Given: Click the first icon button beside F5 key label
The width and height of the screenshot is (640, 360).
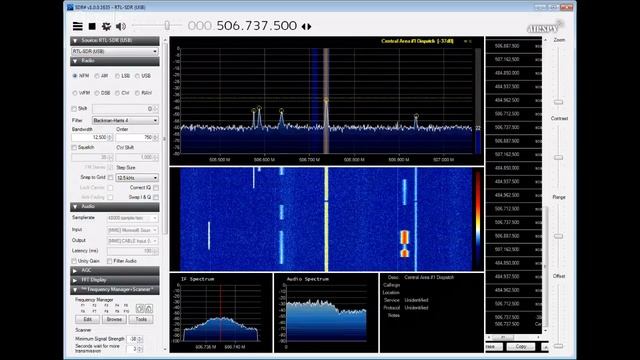Looking at the screenshot, I should pyautogui.click(x=140, y=309).
